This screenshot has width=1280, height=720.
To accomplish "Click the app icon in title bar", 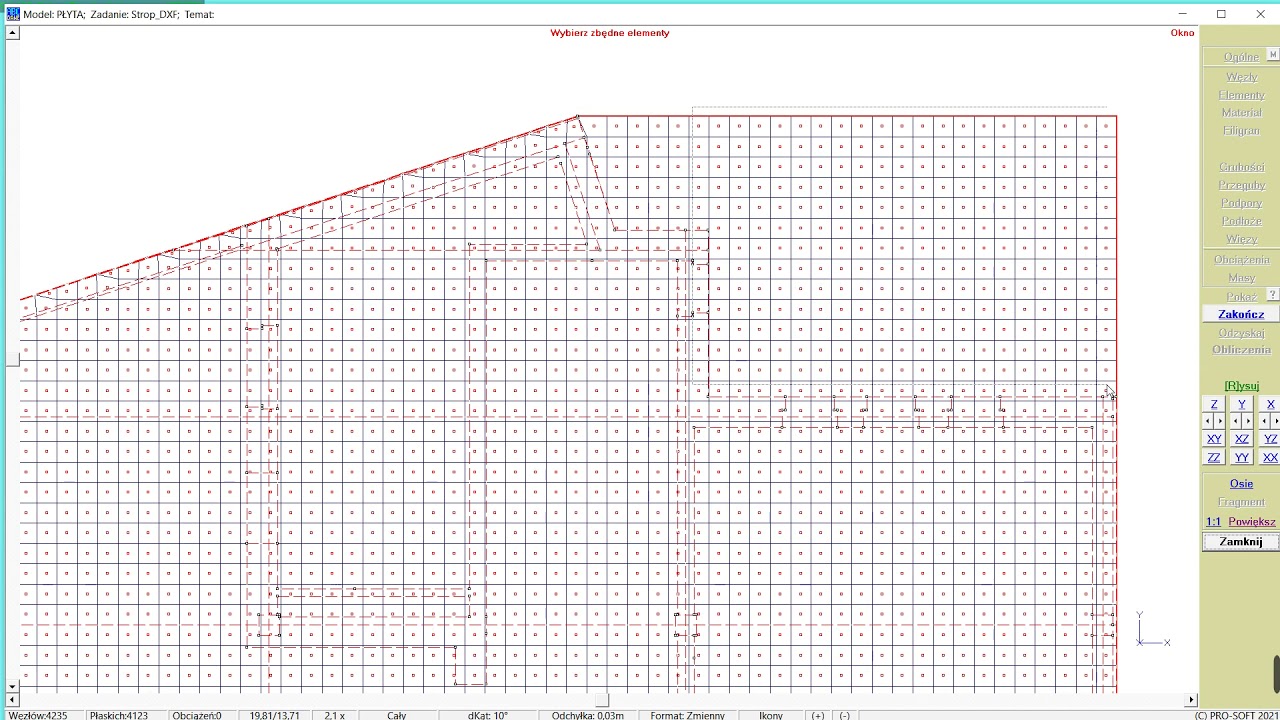I will pyautogui.click(x=12, y=14).
